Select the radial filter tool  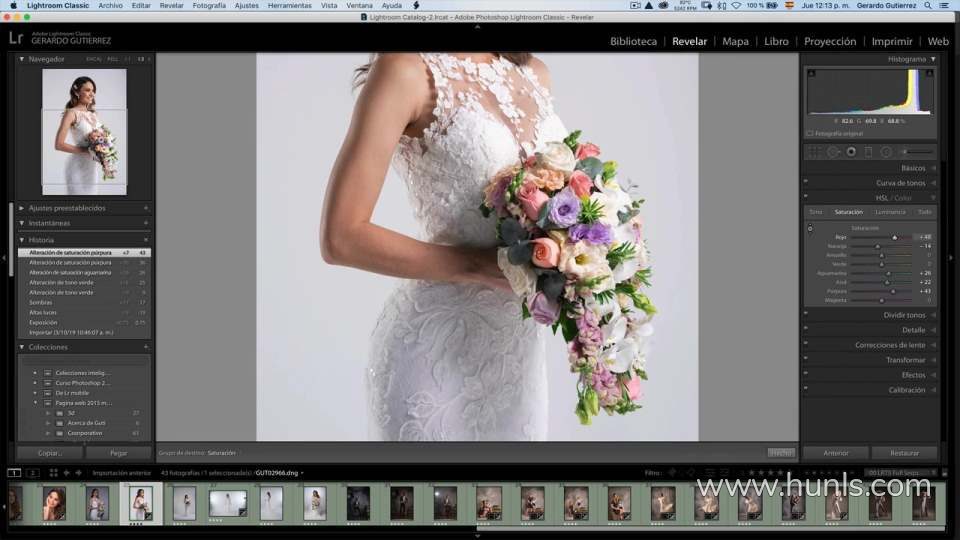[x=884, y=152]
